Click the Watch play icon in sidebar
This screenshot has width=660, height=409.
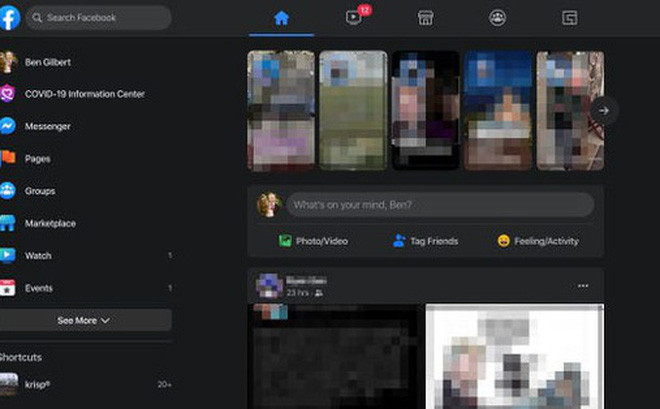click(x=8, y=255)
